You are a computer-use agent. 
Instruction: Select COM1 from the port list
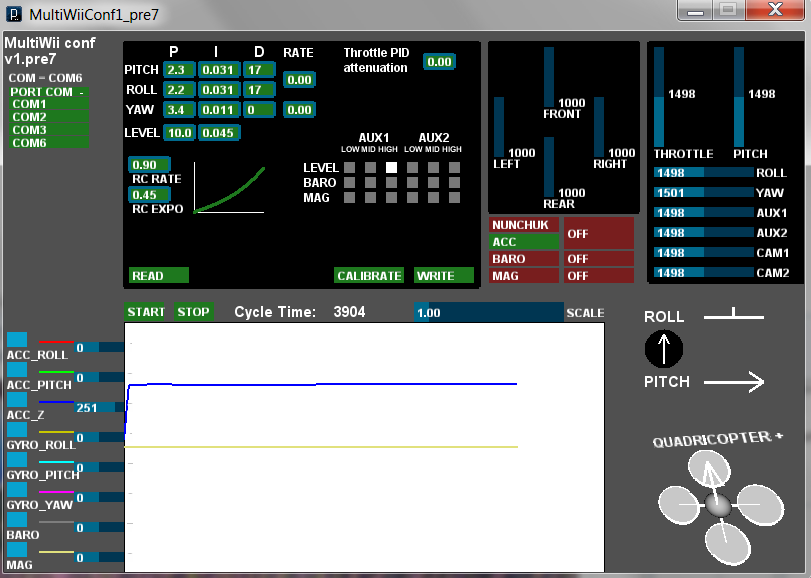click(x=49, y=104)
